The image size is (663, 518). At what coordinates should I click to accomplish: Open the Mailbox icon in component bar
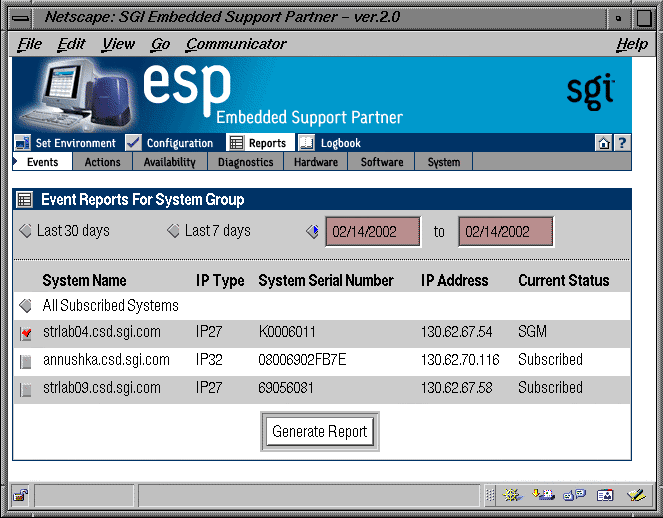(x=544, y=495)
